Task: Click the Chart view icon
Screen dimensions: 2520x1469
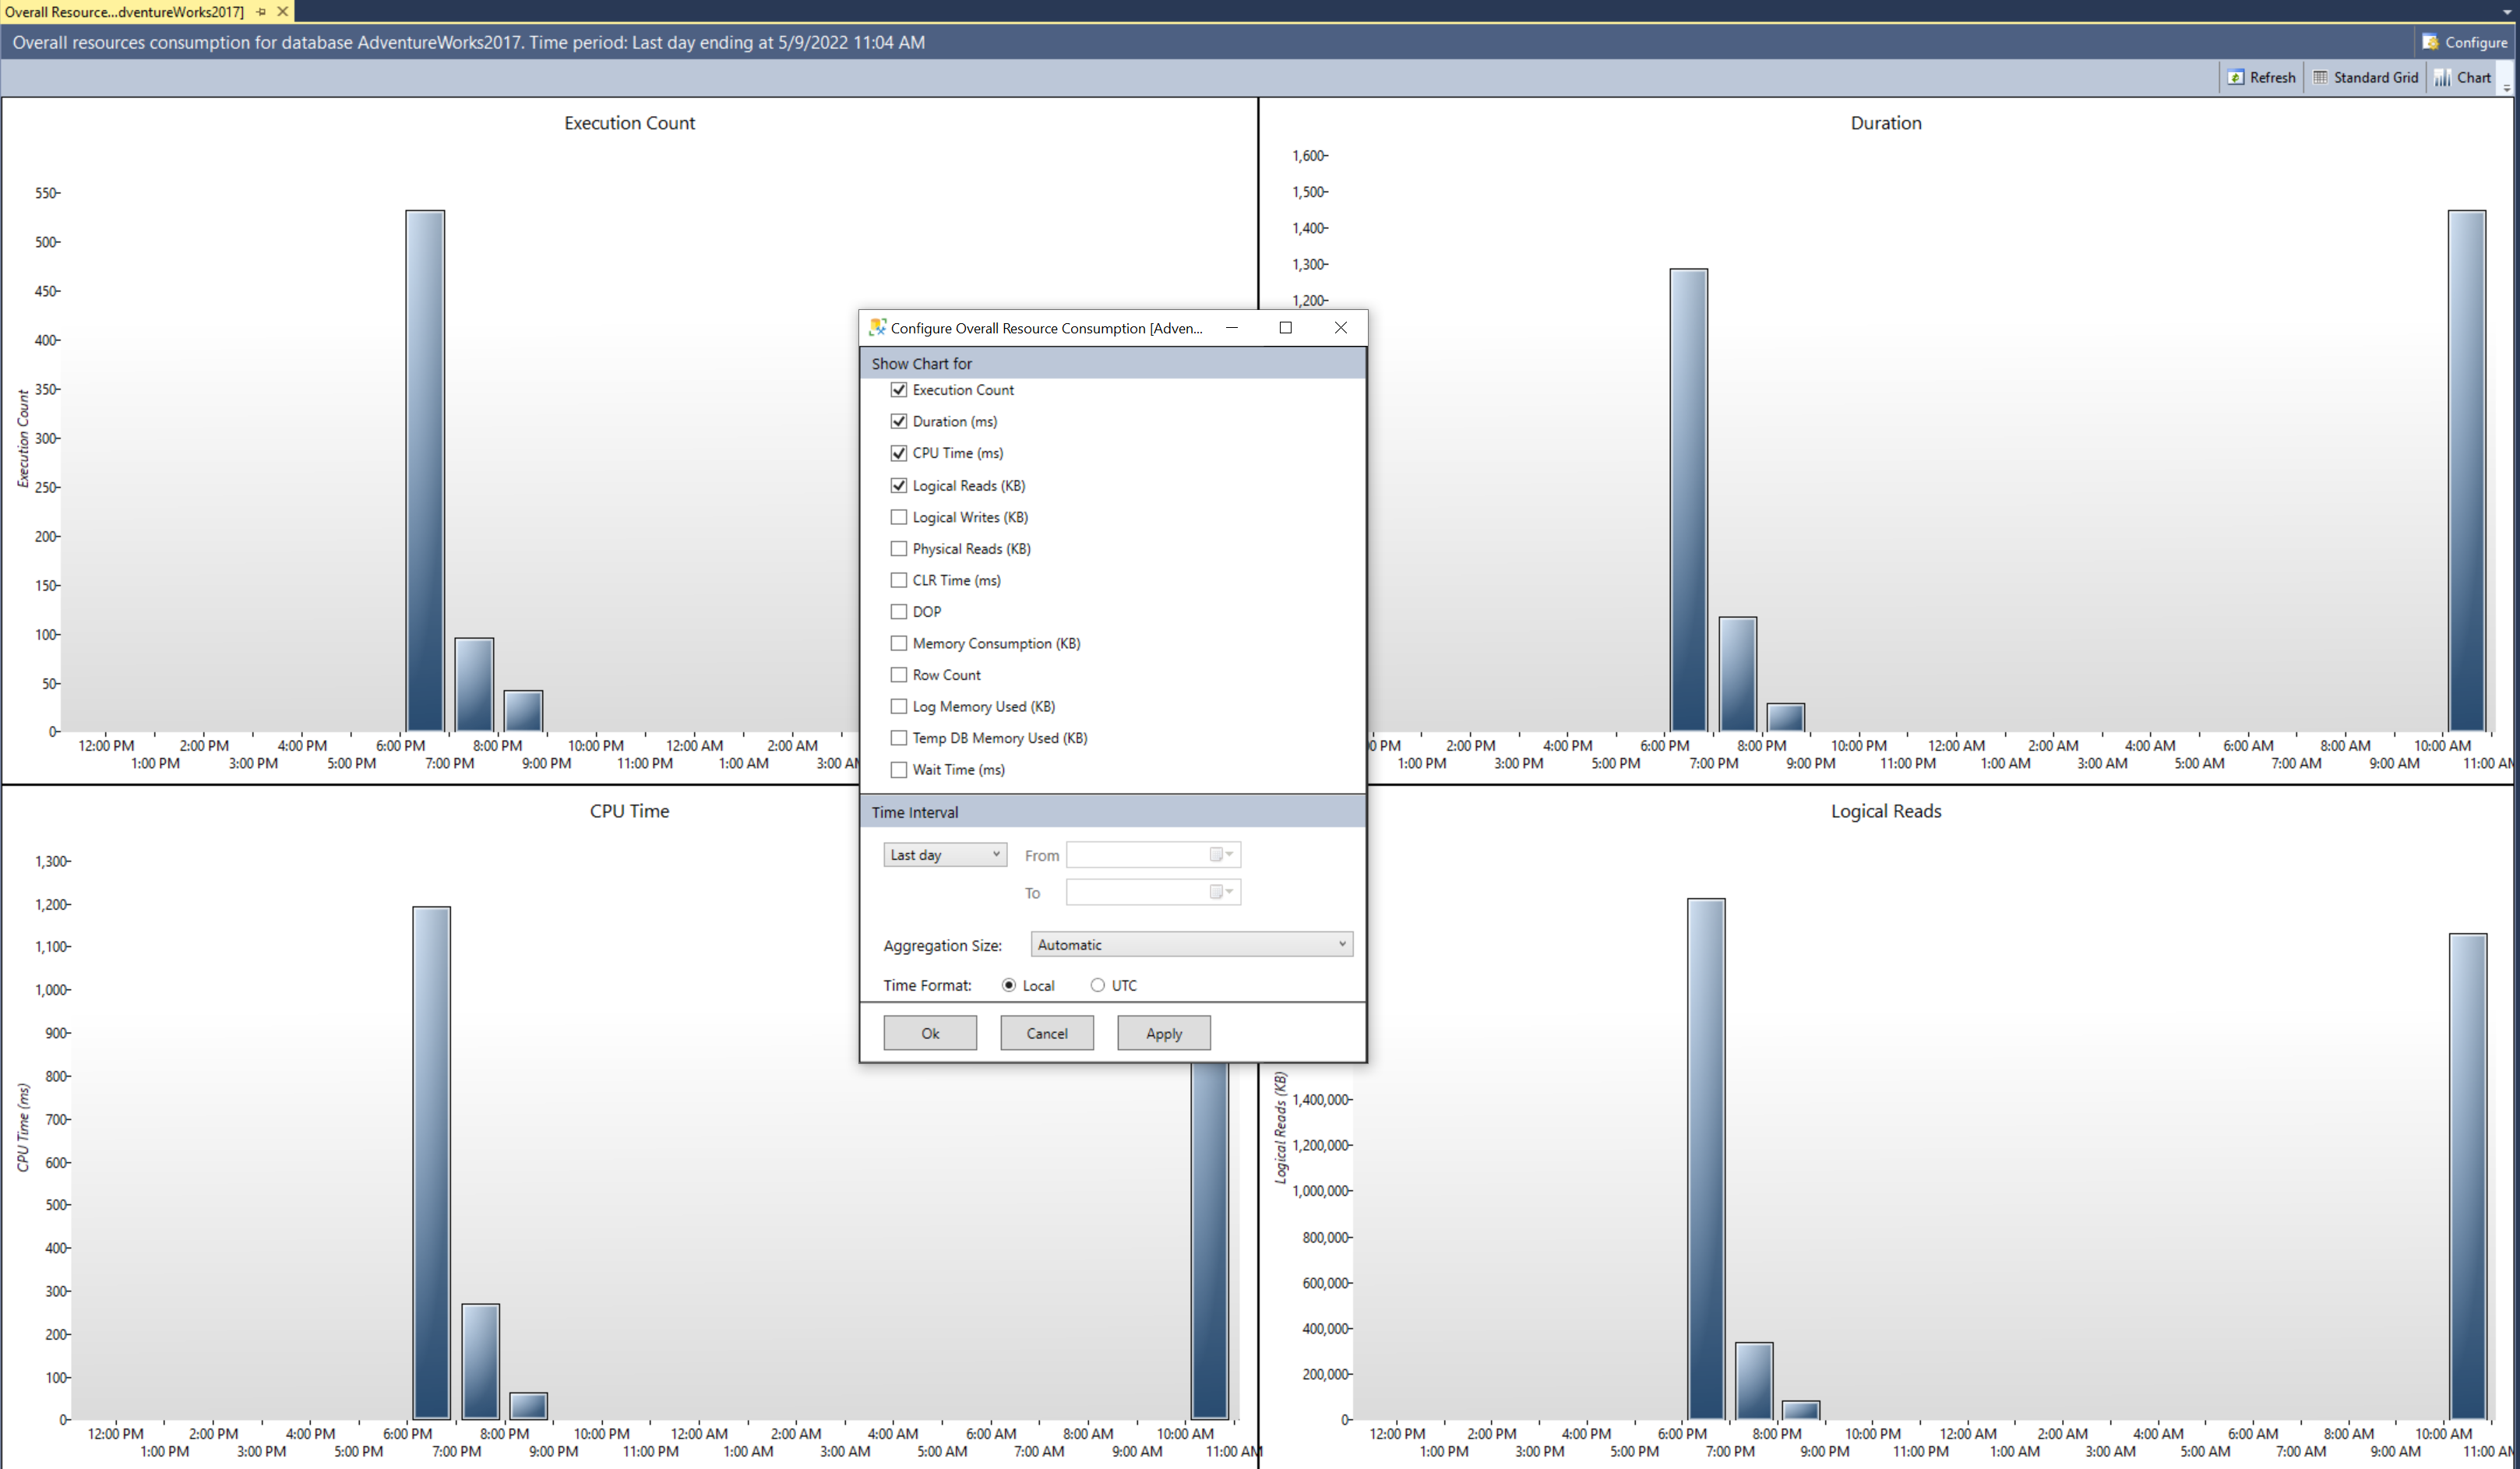Action: [2464, 76]
